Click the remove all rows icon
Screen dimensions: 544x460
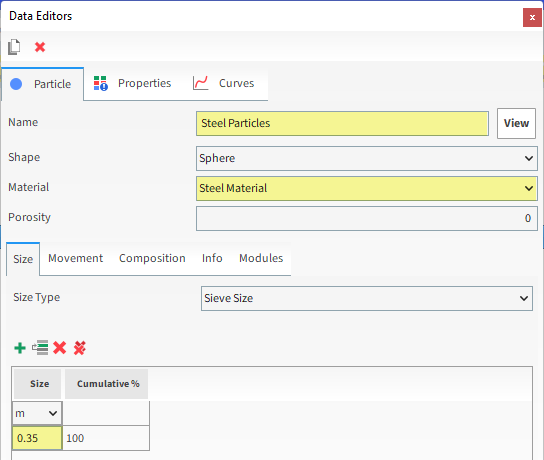pyautogui.click(x=80, y=348)
